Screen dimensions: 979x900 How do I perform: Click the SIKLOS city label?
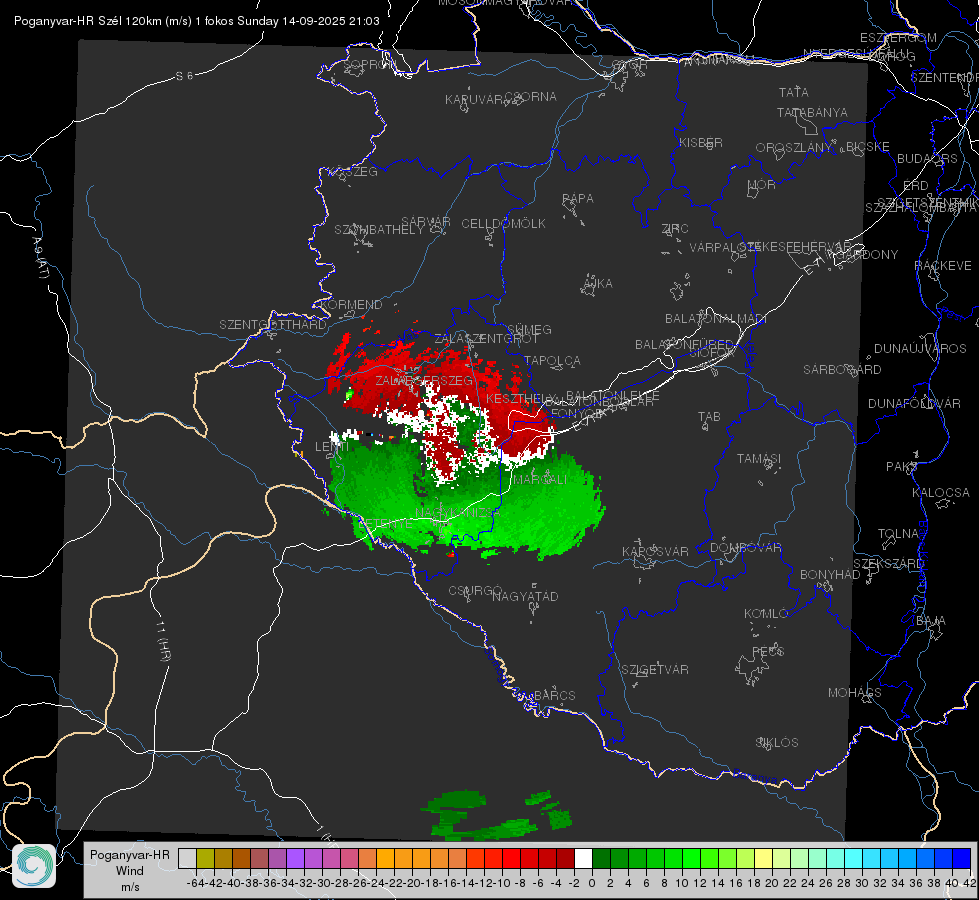click(777, 742)
